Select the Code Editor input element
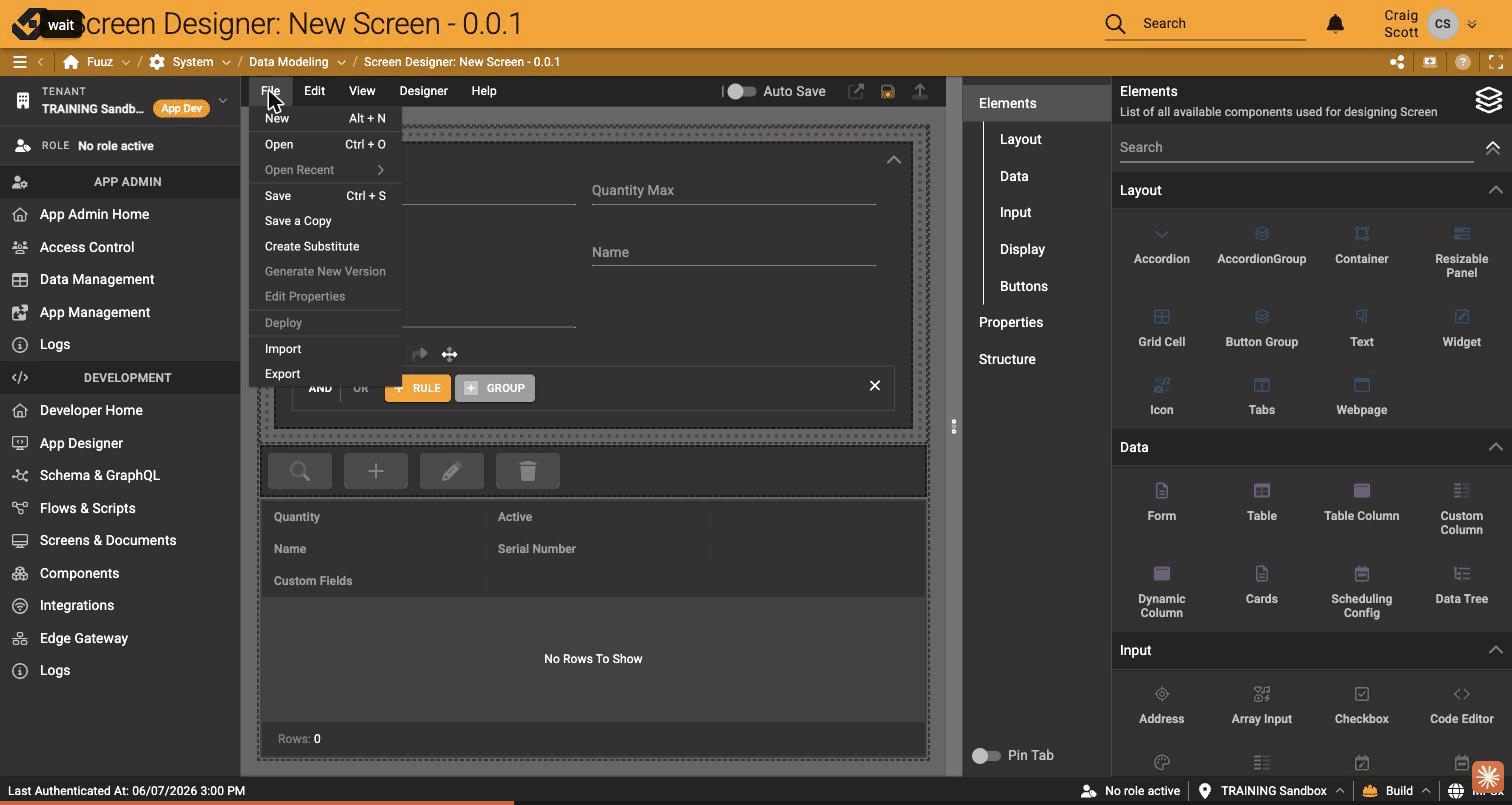 click(1461, 706)
